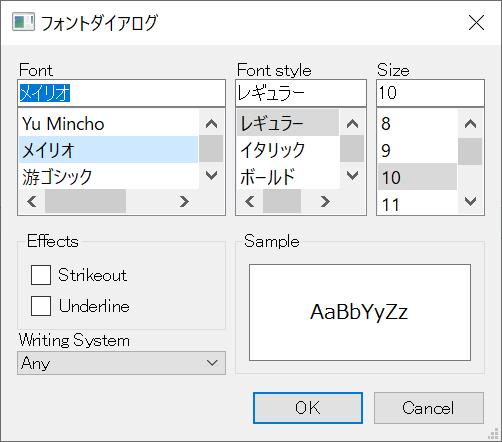Click Font list scroll down arrow

point(211,175)
